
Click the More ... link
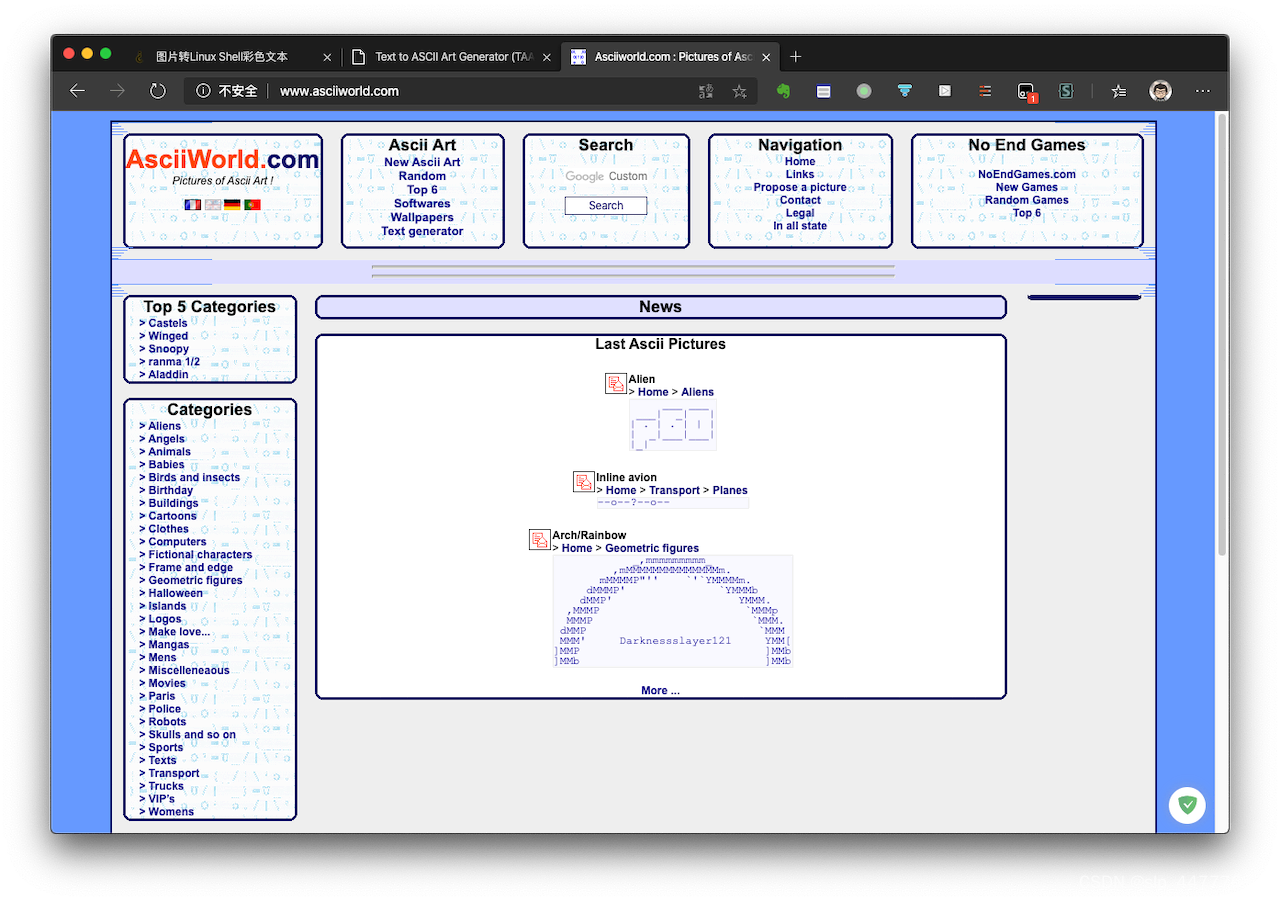(660, 691)
